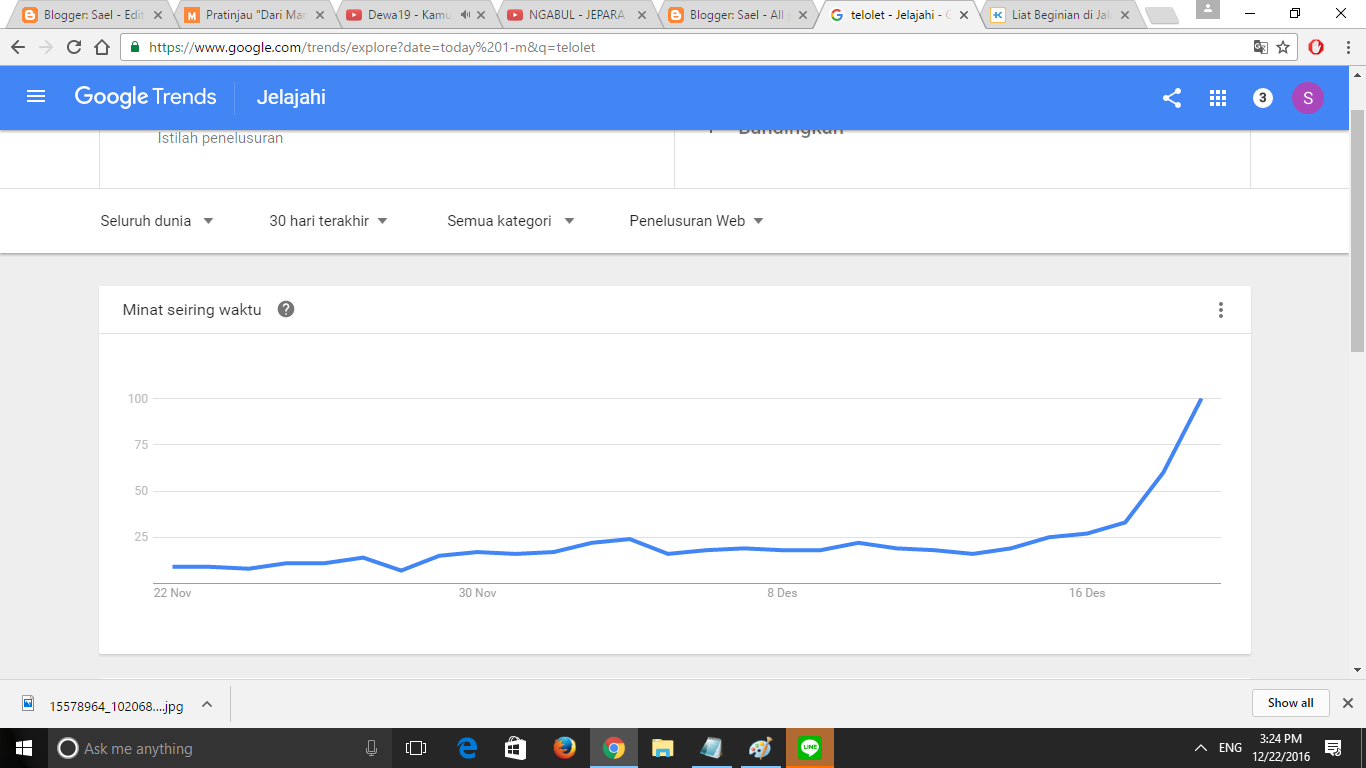
Task: Close the downloads bar
Action: [1347, 703]
